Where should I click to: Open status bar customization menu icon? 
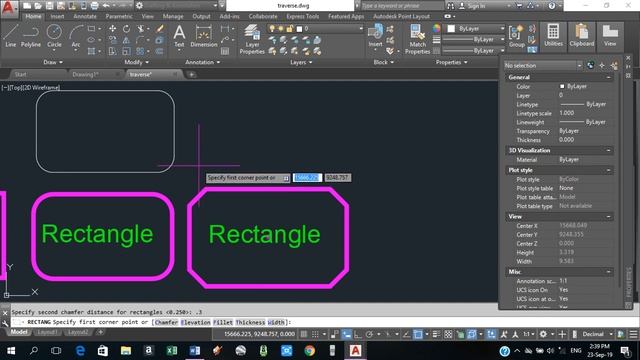(x=633, y=334)
